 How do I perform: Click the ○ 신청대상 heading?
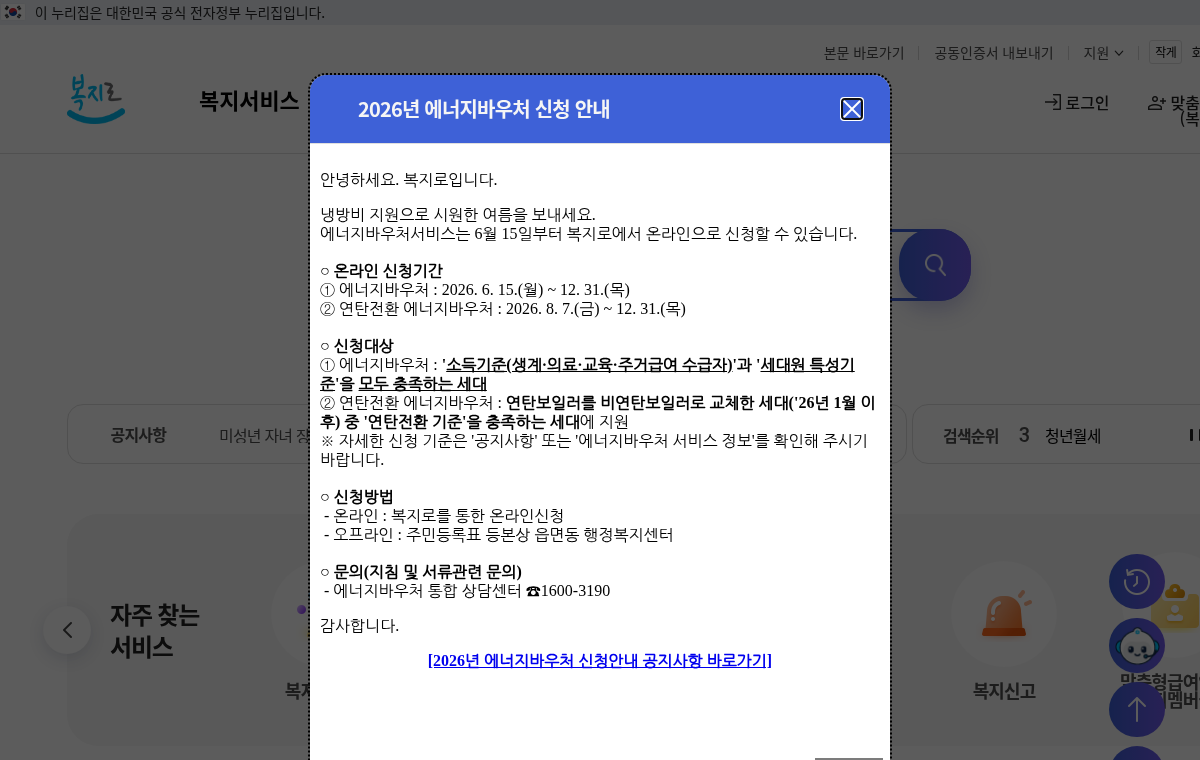click(357, 346)
